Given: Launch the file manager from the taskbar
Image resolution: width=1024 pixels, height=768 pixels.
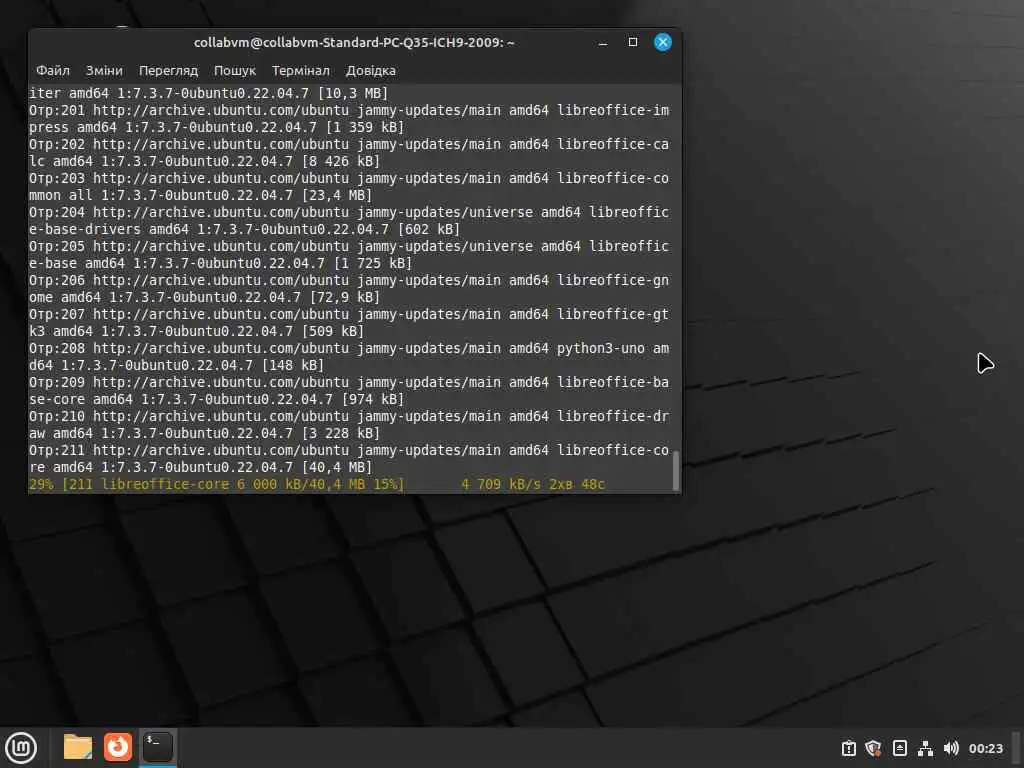Looking at the screenshot, I should click(78, 746).
